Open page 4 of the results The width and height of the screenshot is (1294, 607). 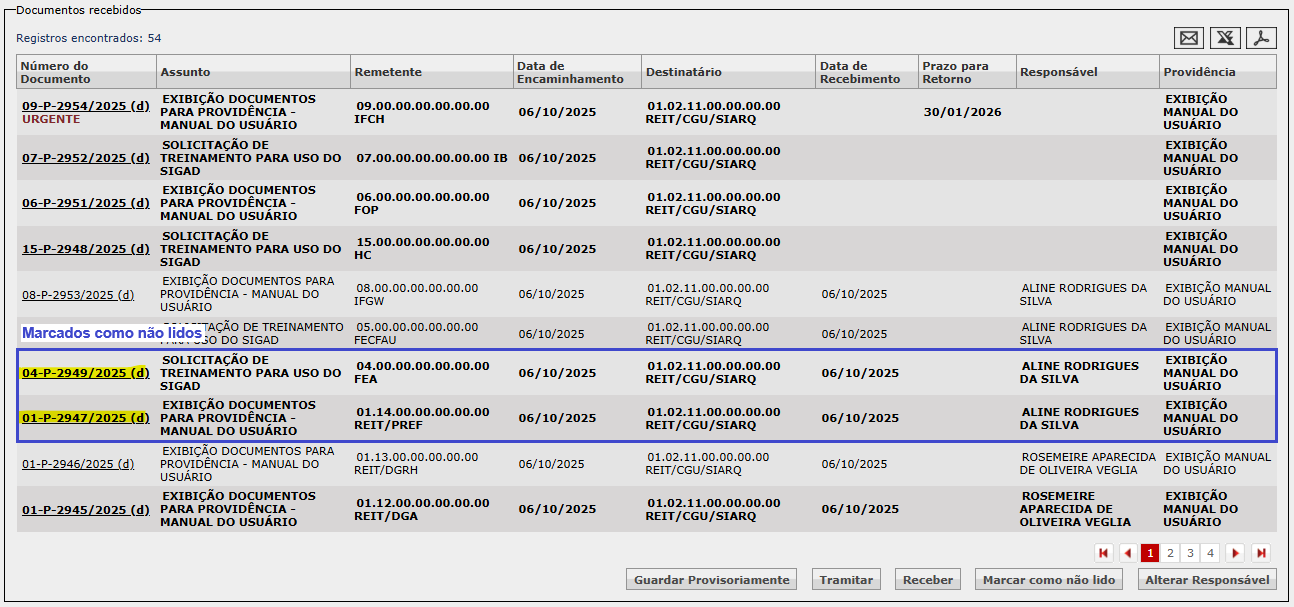point(1210,553)
